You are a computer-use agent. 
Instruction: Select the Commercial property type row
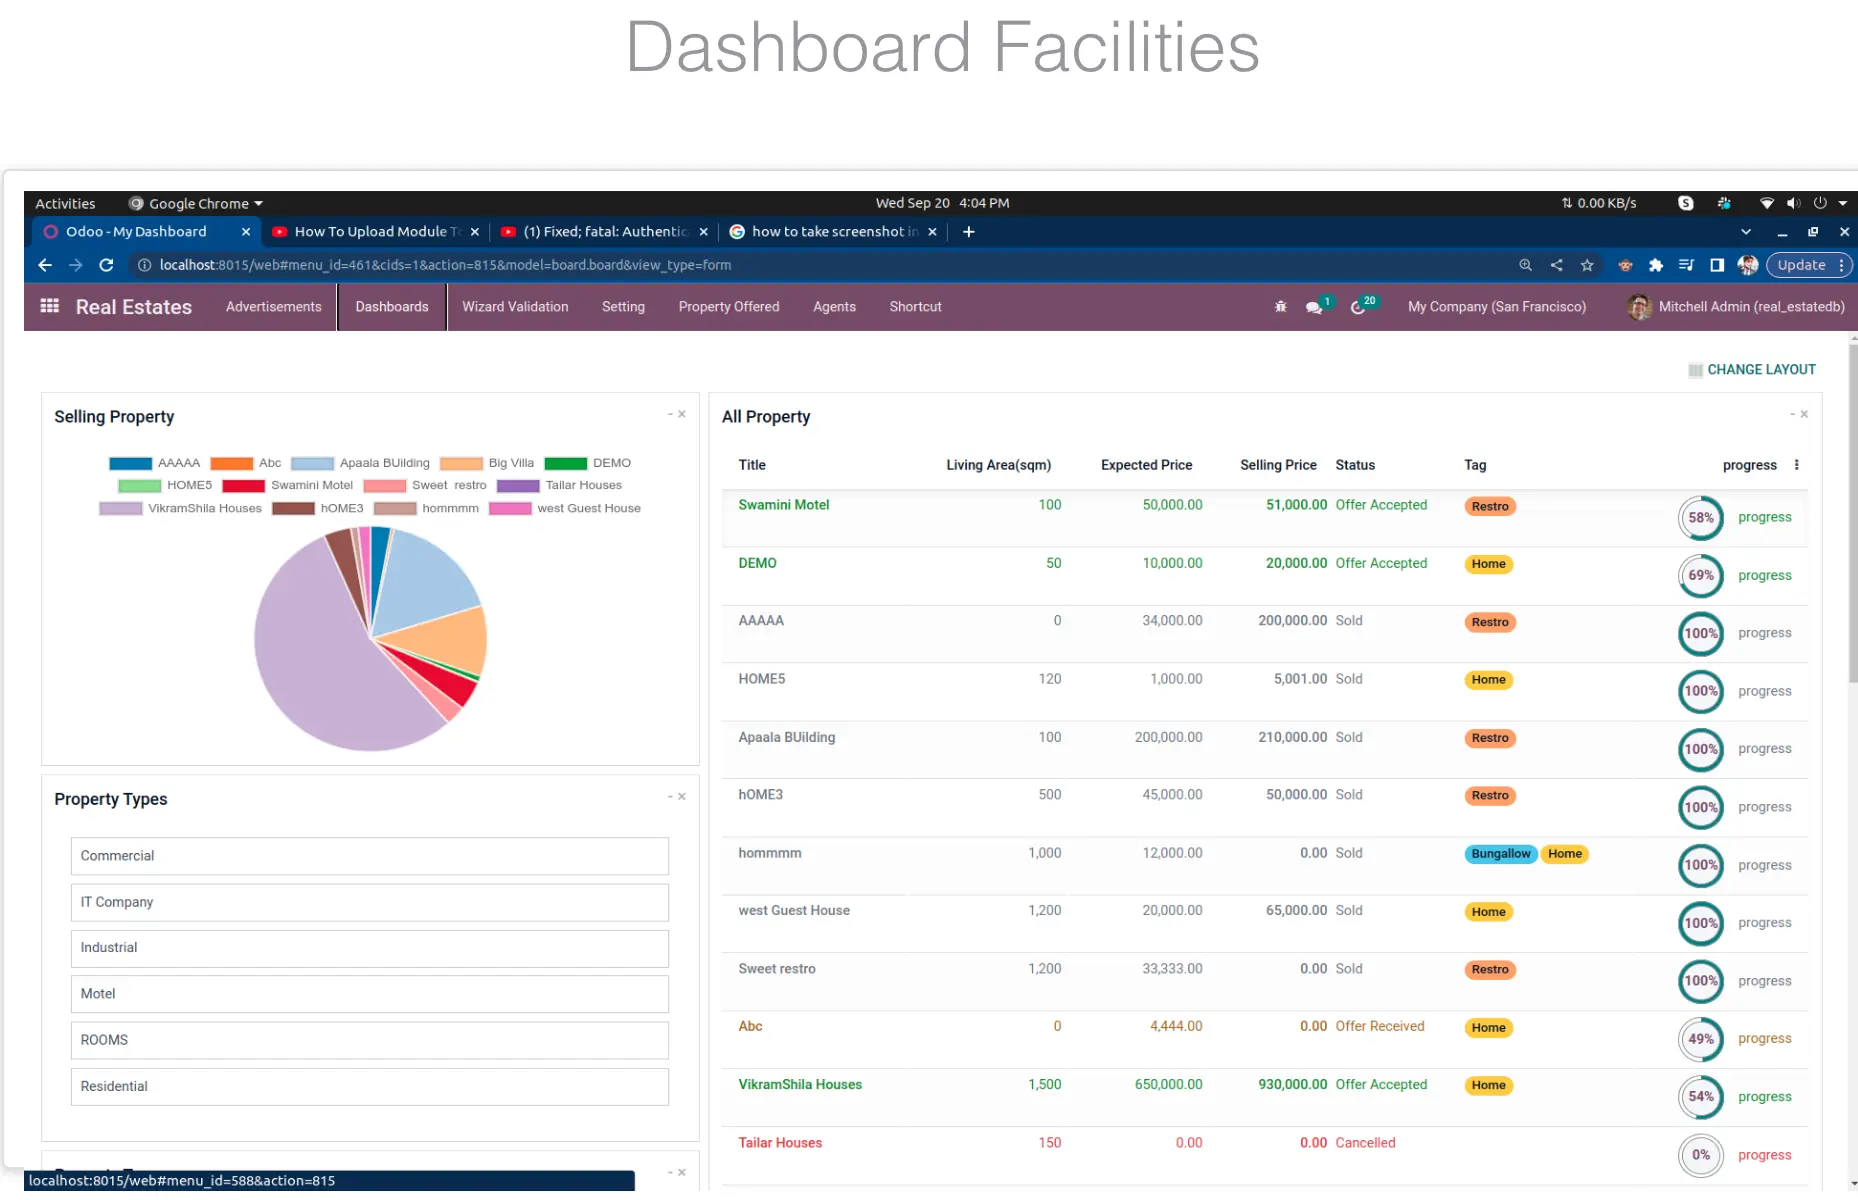pos(370,856)
